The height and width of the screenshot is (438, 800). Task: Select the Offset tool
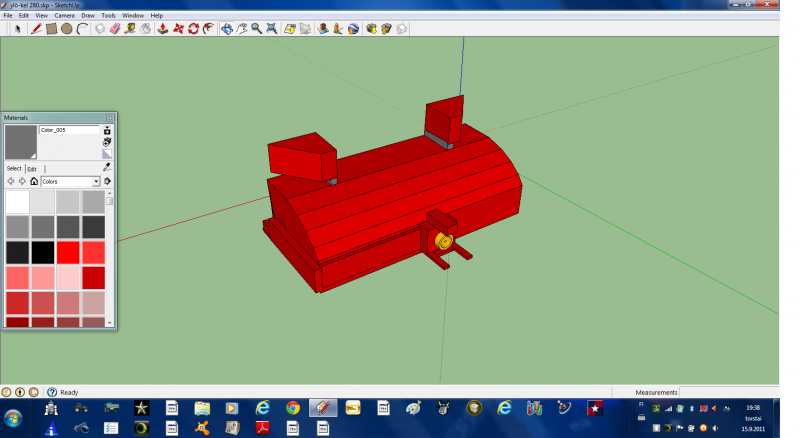pyautogui.click(x=208, y=29)
